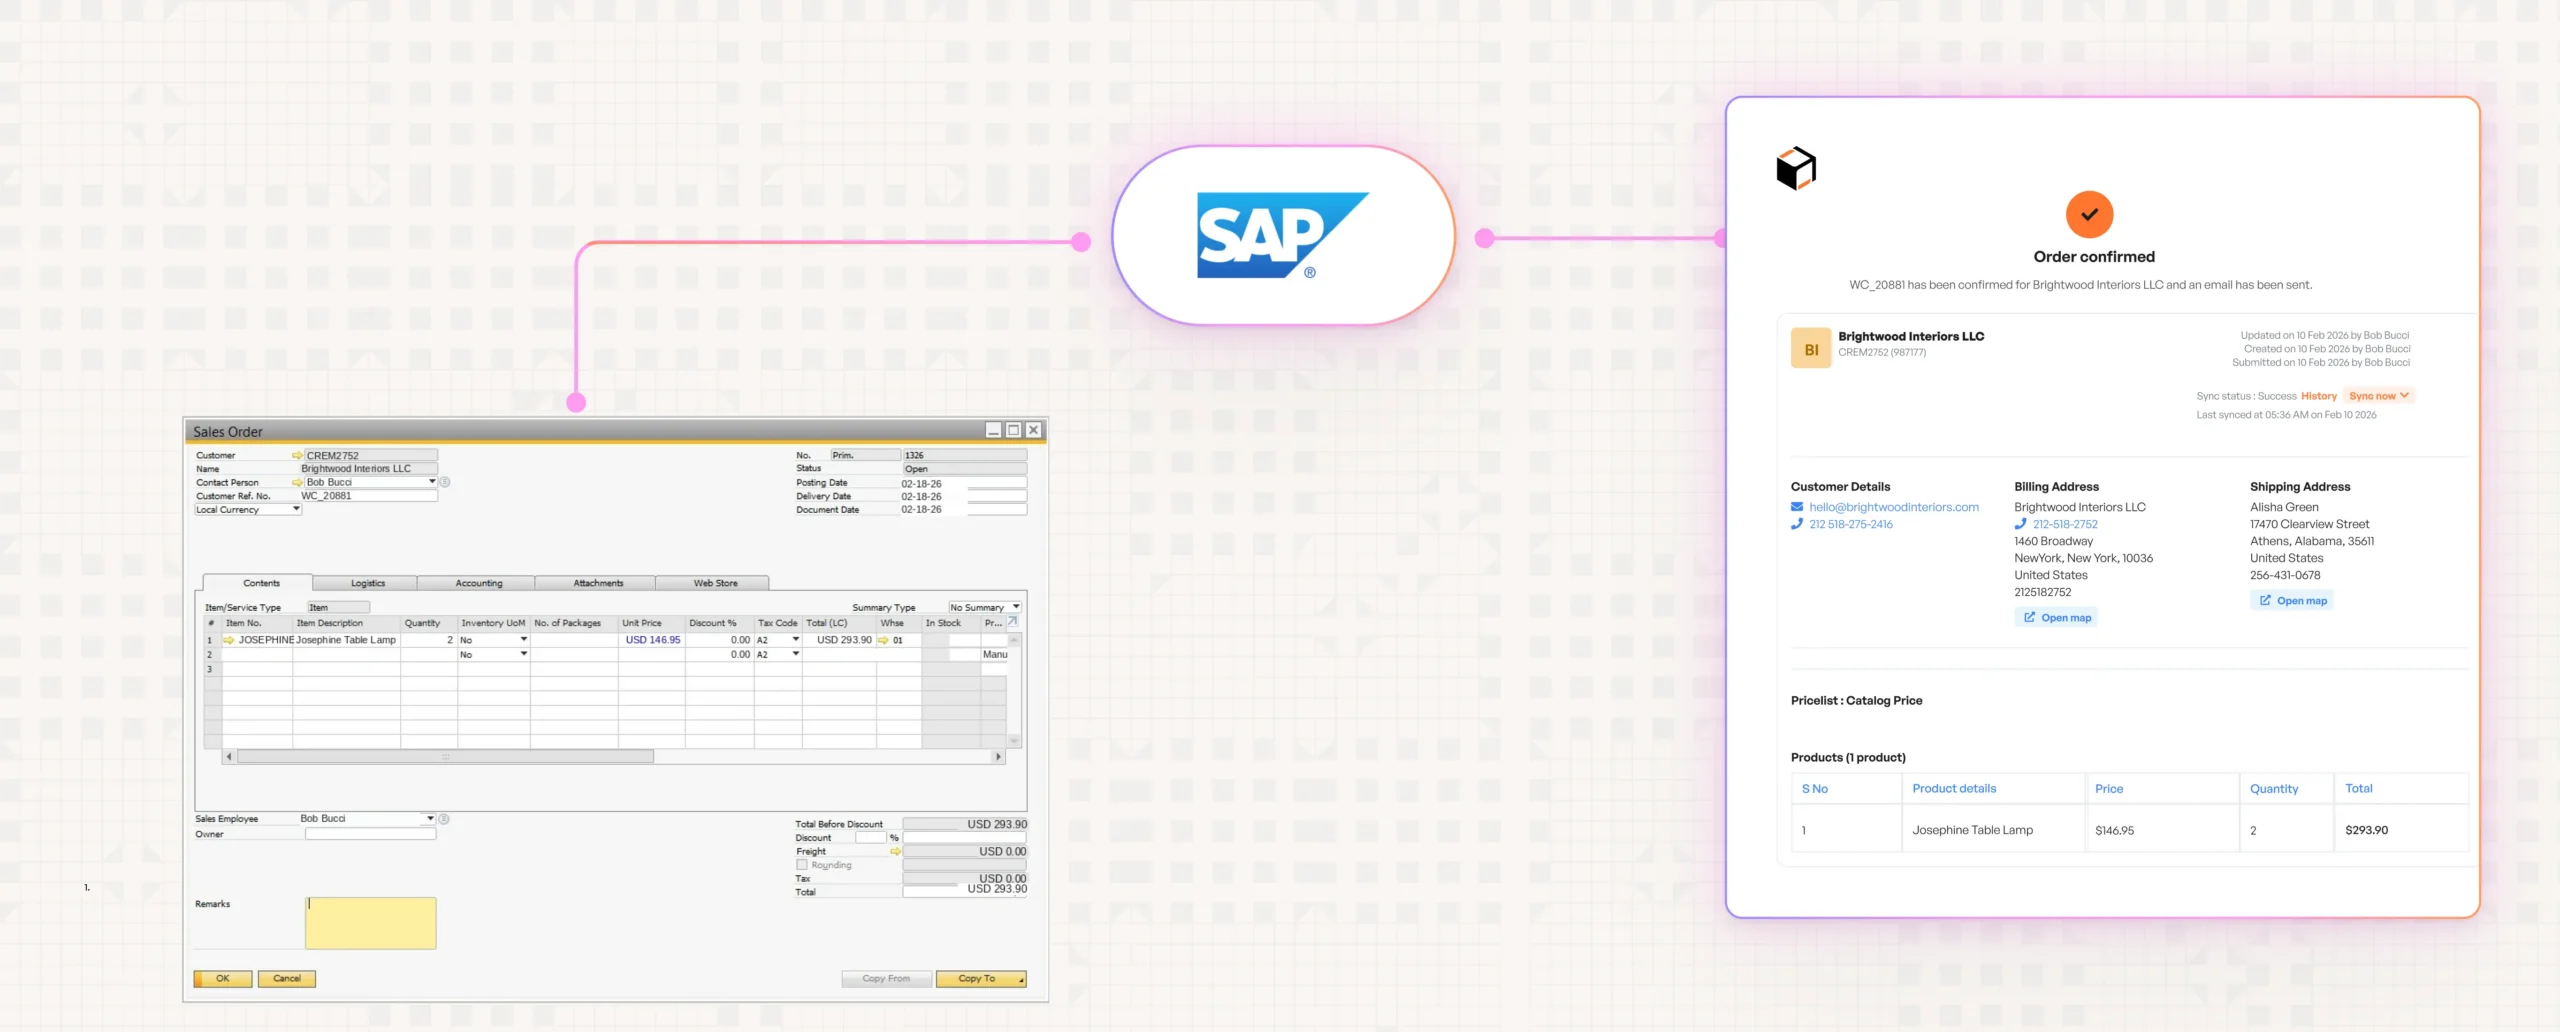
Task: Click the envelope icon beside customer email
Action: click(x=1797, y=507)
